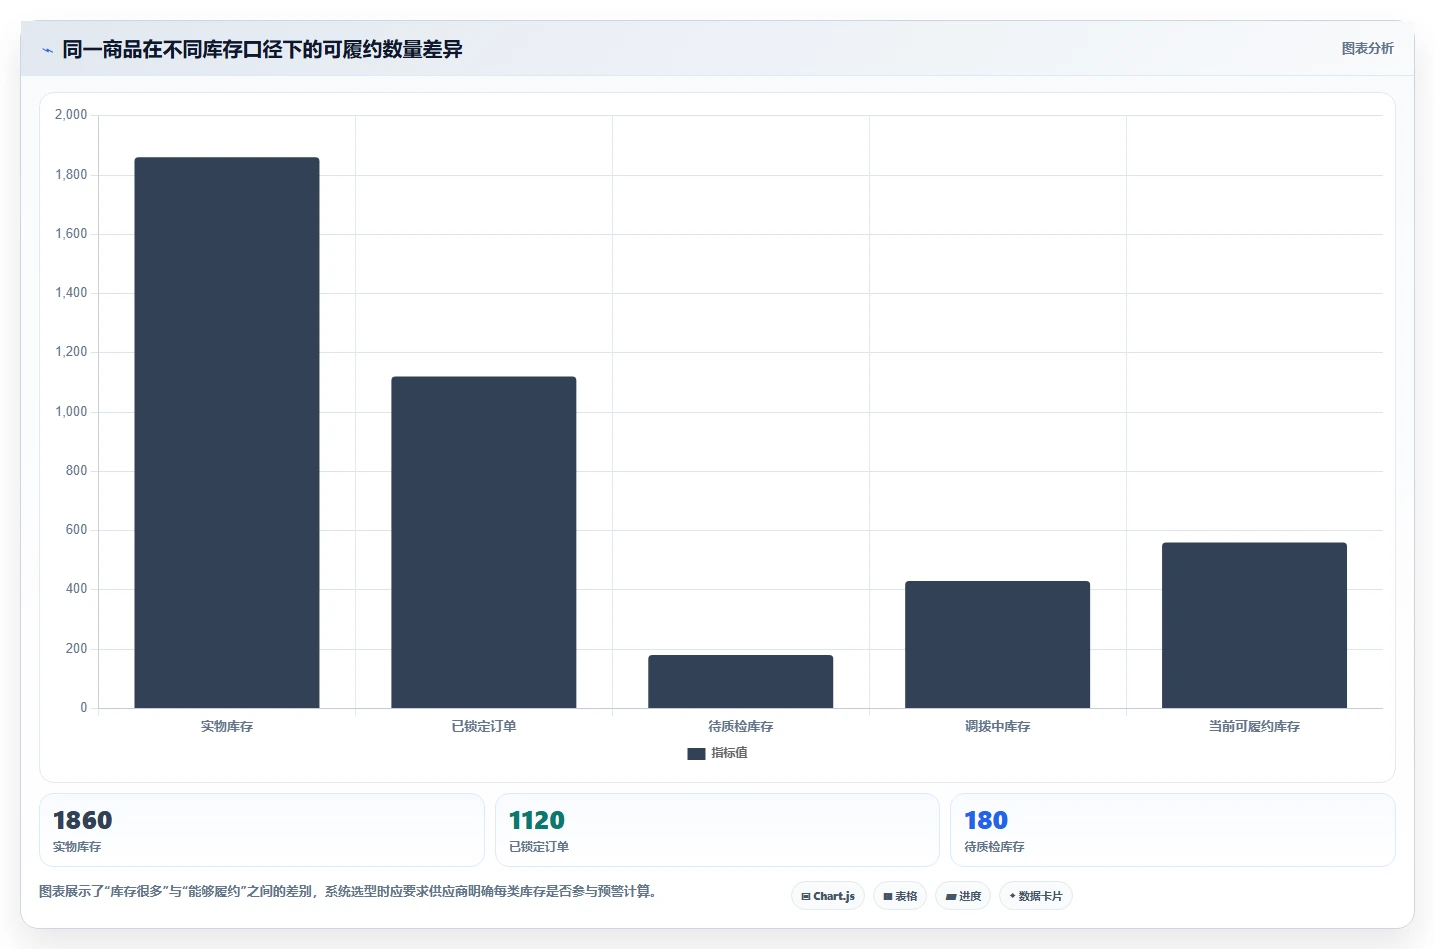The height and width of the screenshot is (949, 1435).
Task: Click the 图表分析 label in header
Action: point(1367,48)
